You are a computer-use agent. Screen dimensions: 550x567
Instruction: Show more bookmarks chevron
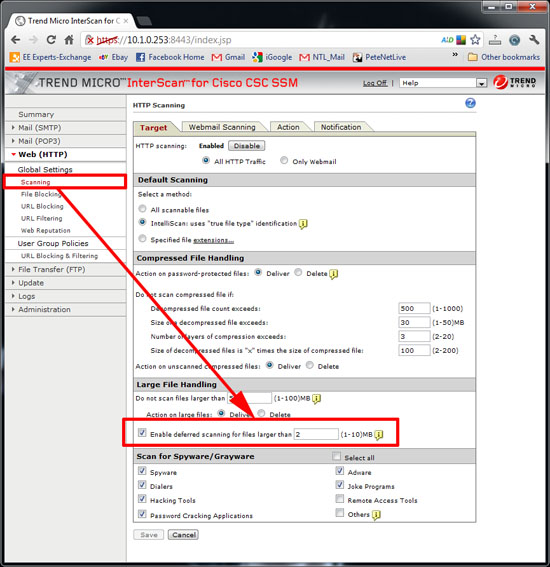(455, 55)
